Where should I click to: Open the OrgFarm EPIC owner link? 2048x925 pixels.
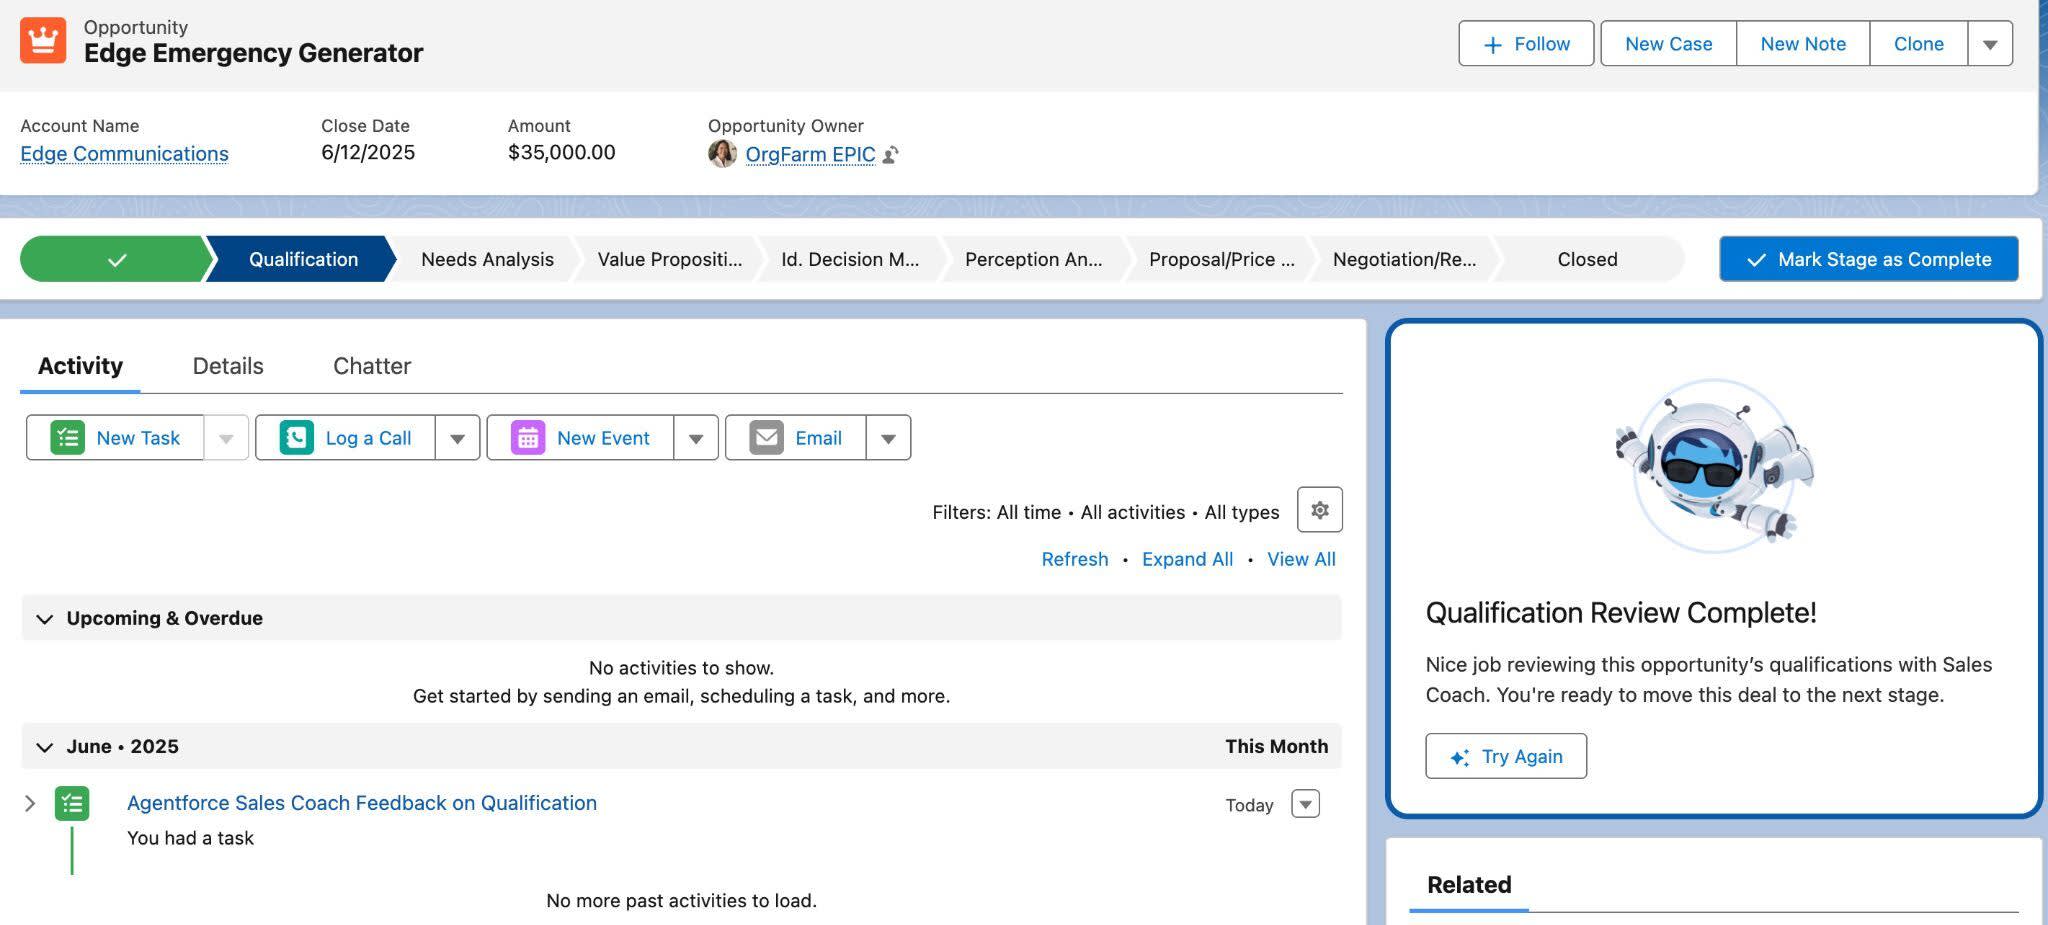[810, 155]
